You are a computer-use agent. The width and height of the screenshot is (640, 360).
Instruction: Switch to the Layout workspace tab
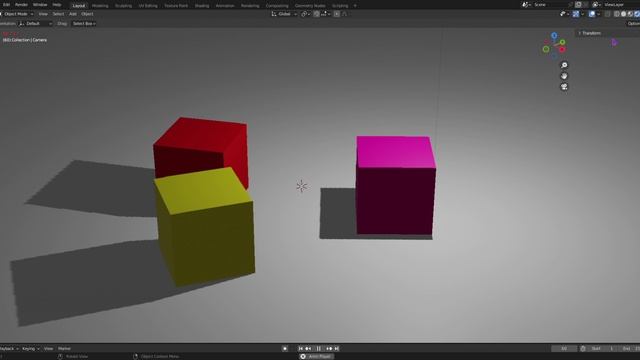click(x=78, y=6)
